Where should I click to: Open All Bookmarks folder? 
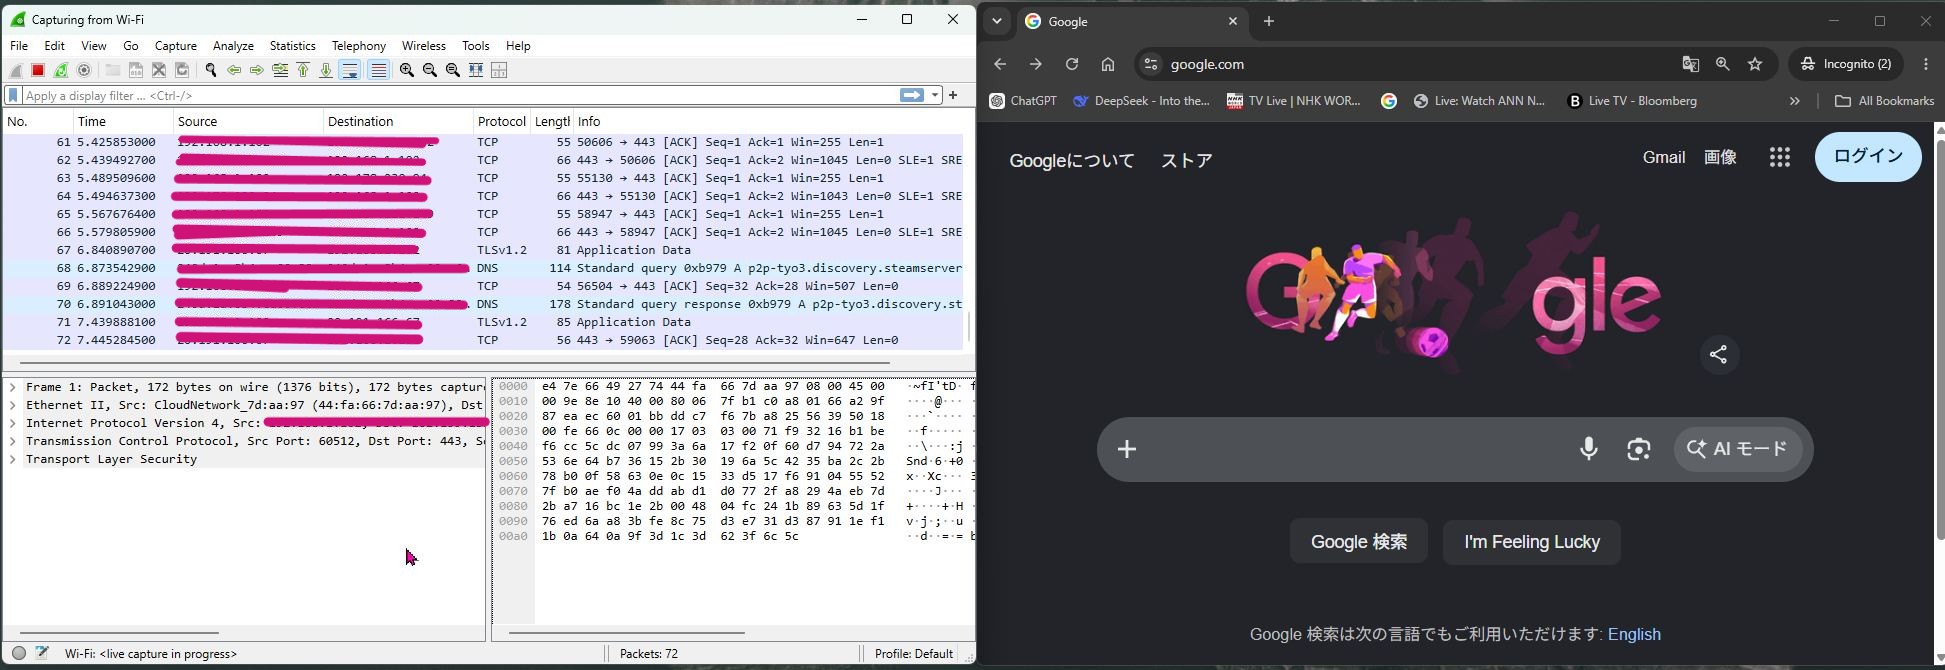click(x=1885, y=101)
